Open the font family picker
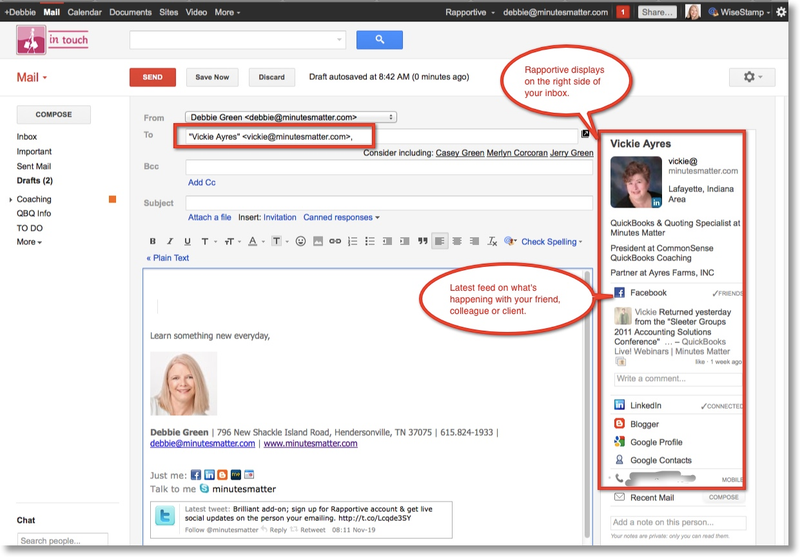This screenshot has height=557, width=800. coord(208,241)
